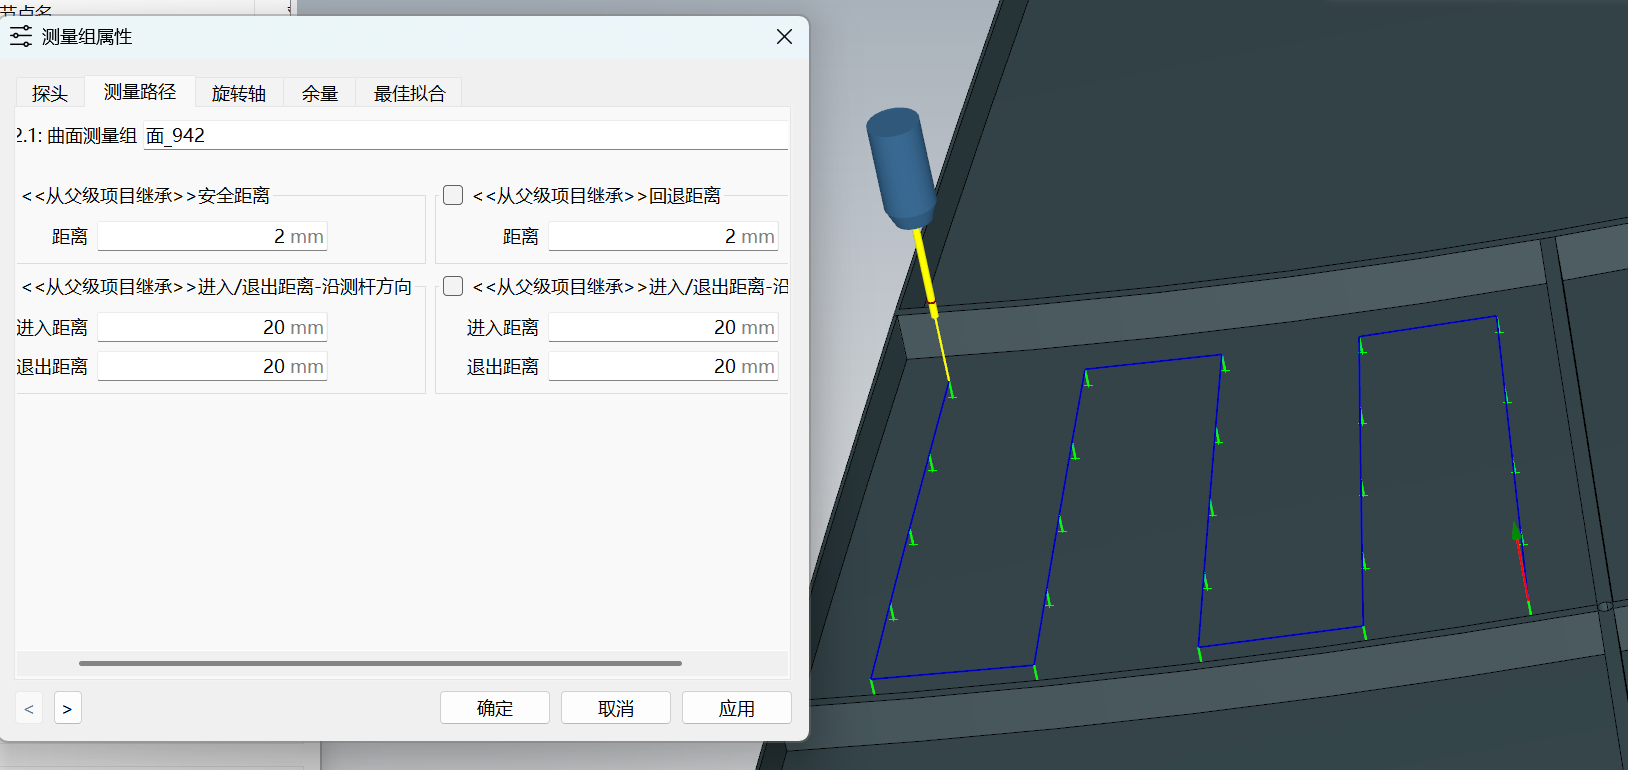Go to next item with the > button
This screenshot has width=1628, height=770.
[x=67, y=708]
